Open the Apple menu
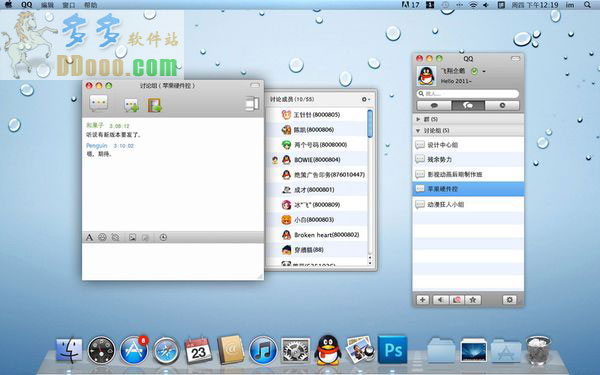Viewport: 600px width, 375px height. 8,5
